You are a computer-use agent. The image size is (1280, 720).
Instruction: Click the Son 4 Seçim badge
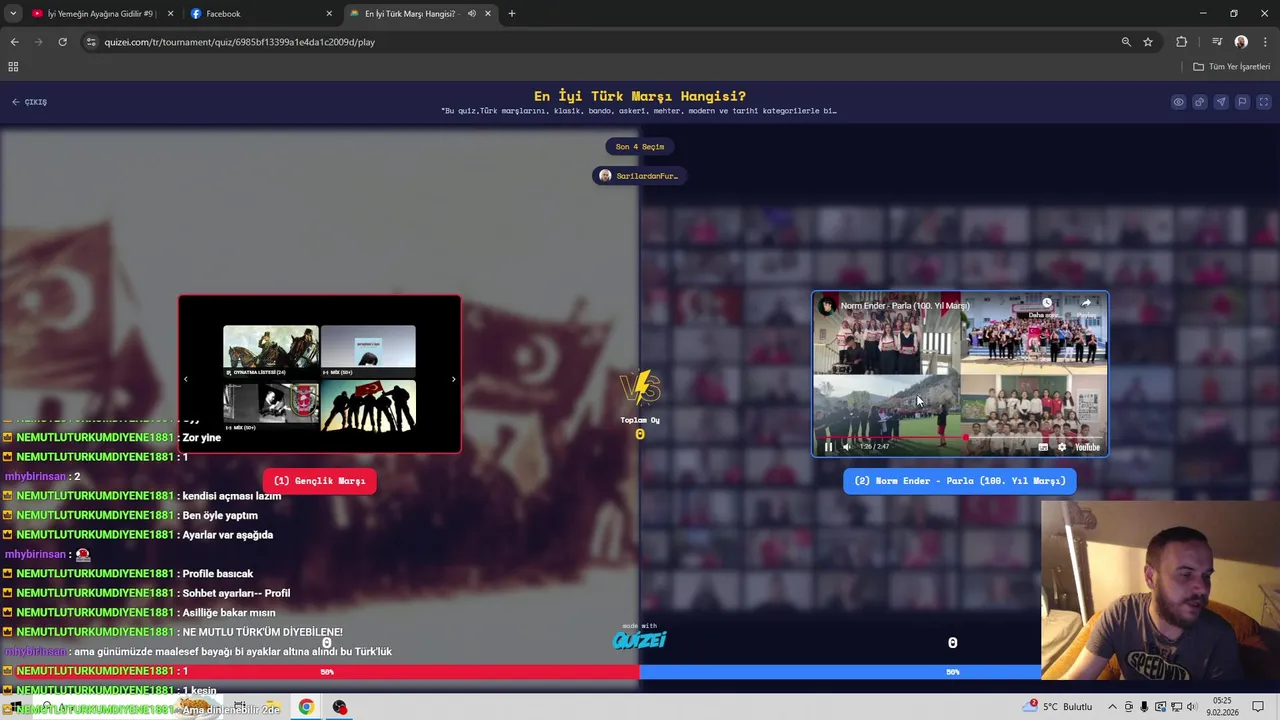point(640,147)
